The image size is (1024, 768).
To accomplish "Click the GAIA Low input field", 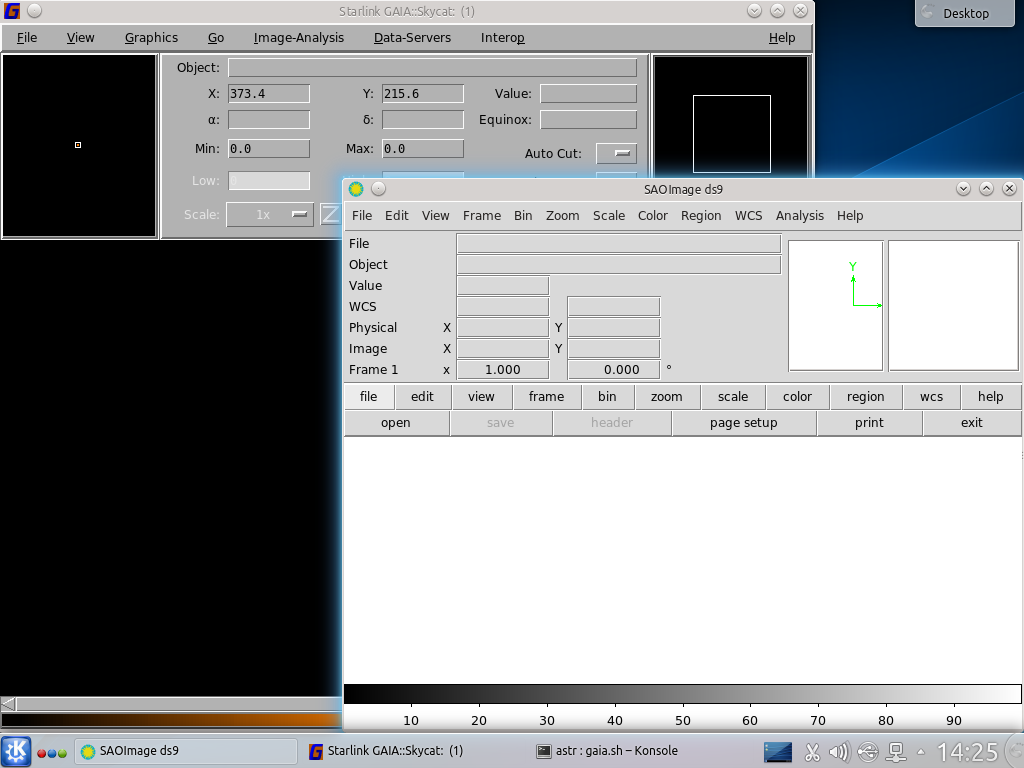I will pos(268,180).
